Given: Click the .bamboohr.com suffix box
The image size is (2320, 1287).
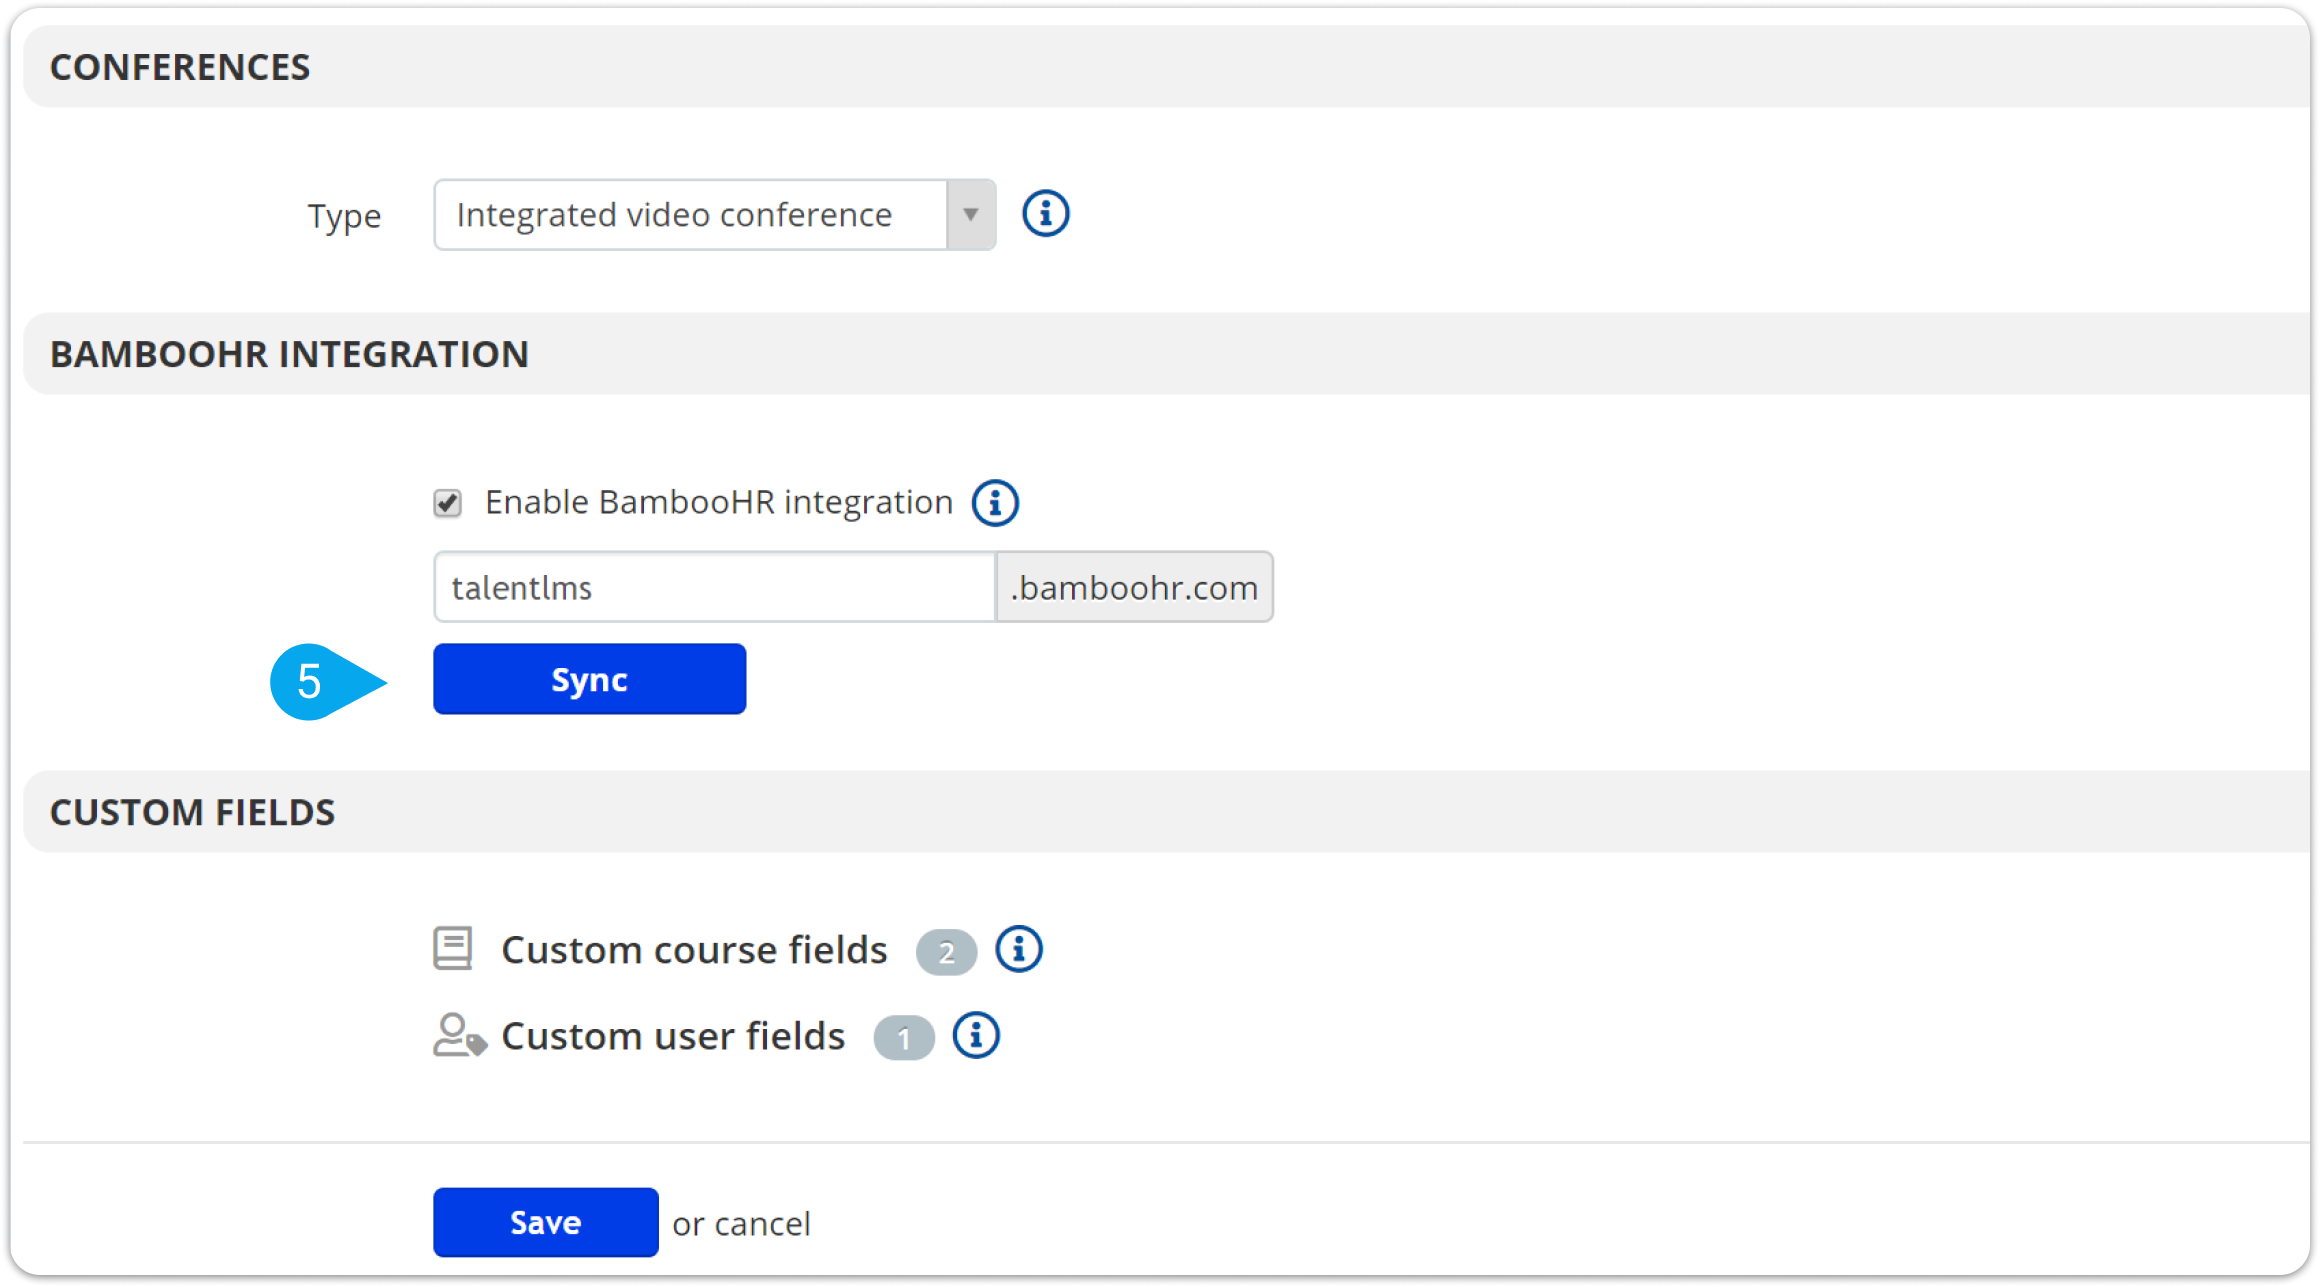Looking at the screenshot, I should pos(1134,587).
